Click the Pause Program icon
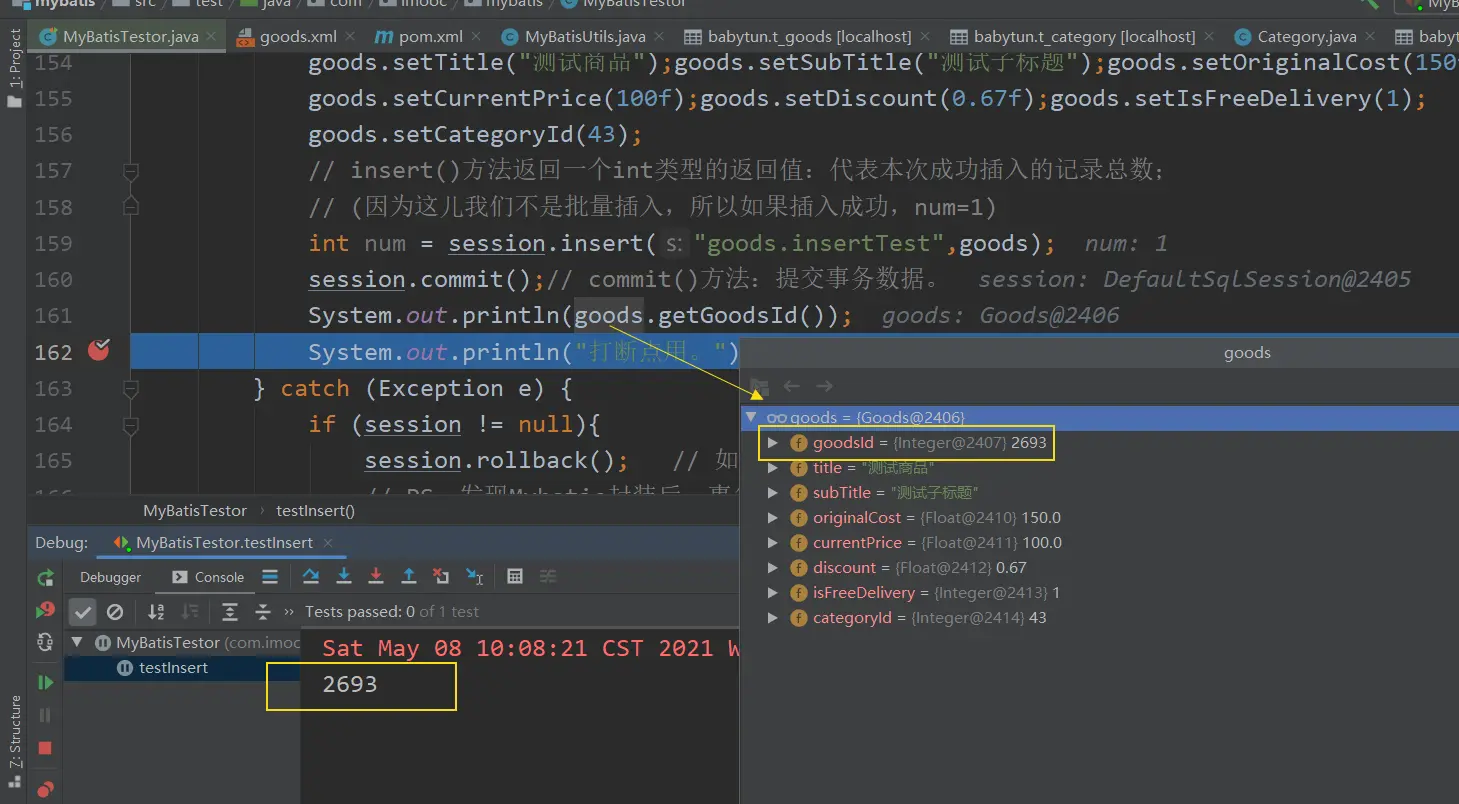Image resolution: width=1459 pixels, height=804 pixels. pos(45,715)
